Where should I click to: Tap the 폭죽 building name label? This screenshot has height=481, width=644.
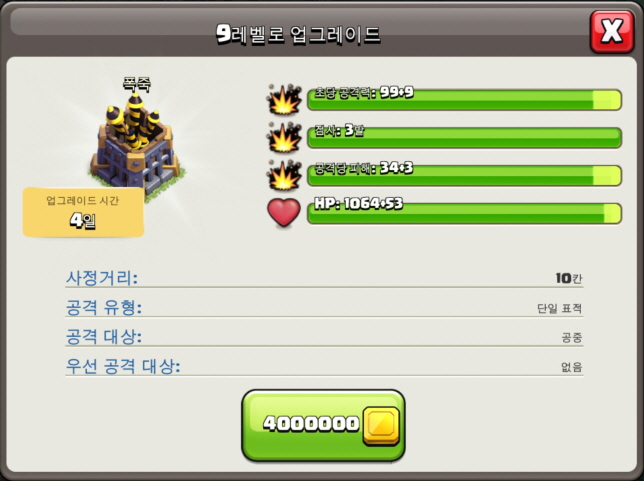(137, 84)
